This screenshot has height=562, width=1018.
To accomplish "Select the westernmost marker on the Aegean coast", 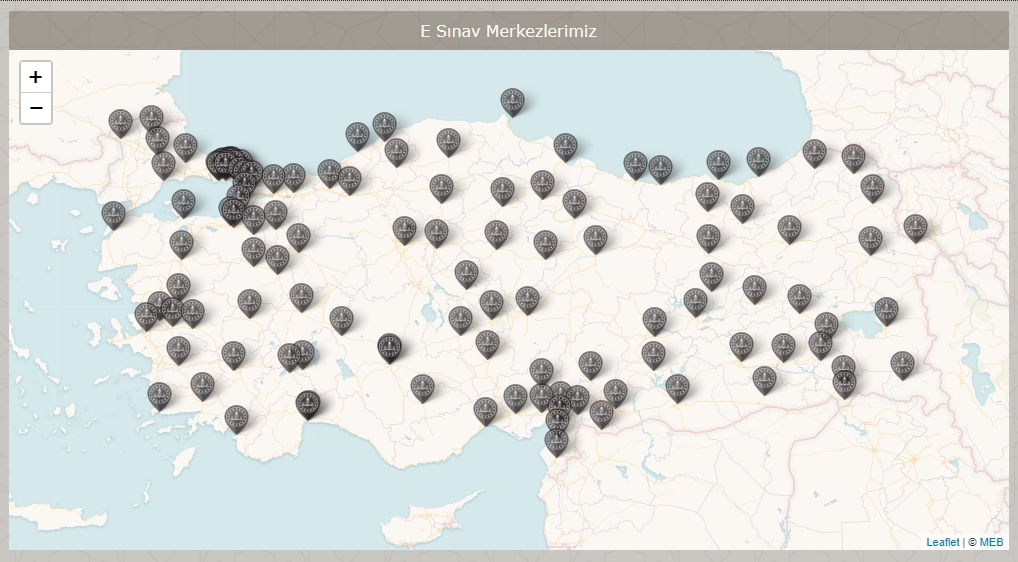I will pos(114,215).
